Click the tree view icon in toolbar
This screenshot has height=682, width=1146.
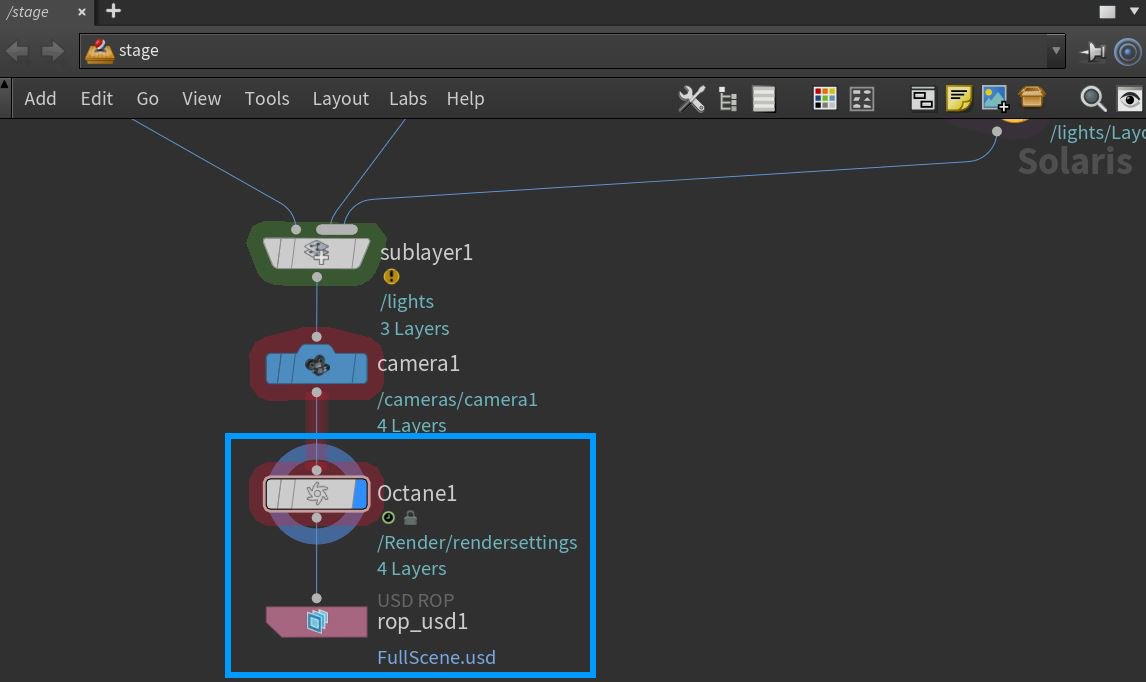pyautogui.click(x=727, y=98)
